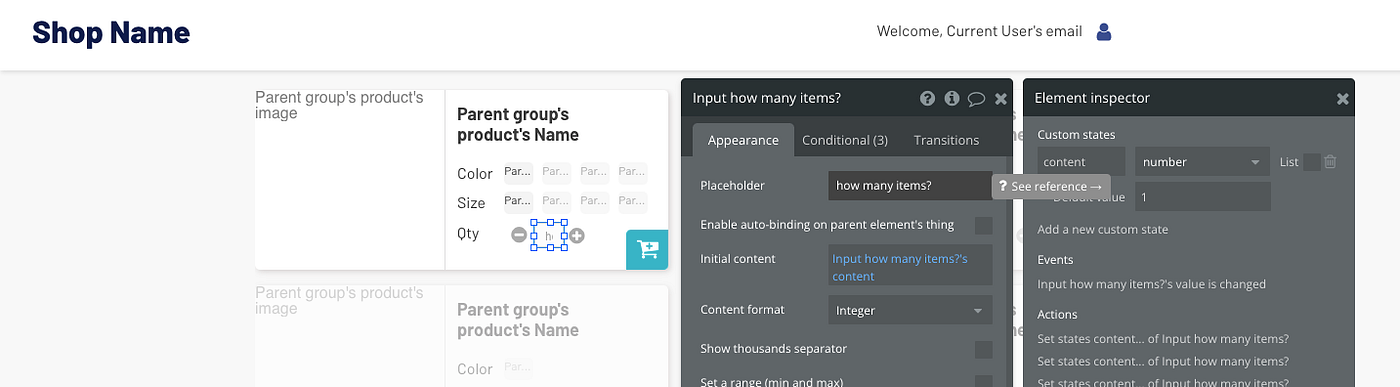
Task: Click the add-to-cart icon button
Action: (647, 249)
